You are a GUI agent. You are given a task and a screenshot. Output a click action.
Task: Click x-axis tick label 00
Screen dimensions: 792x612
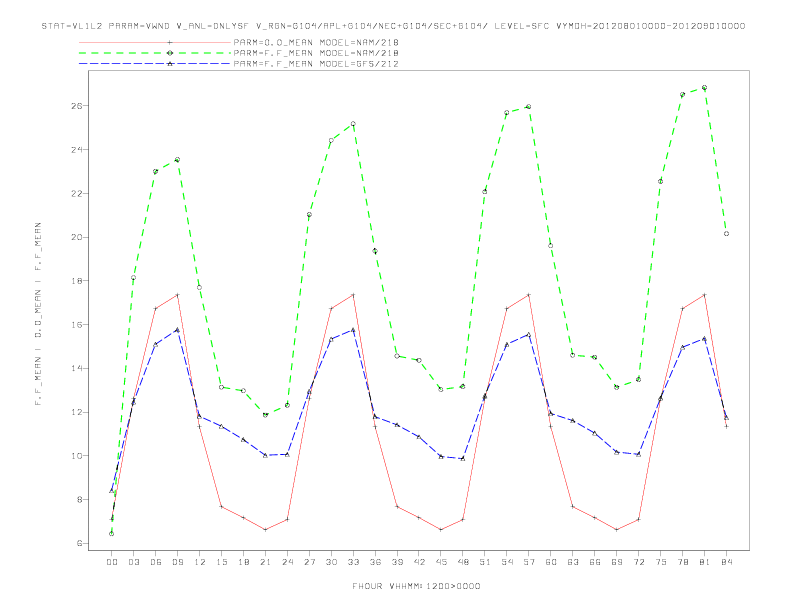pos(112,562)
